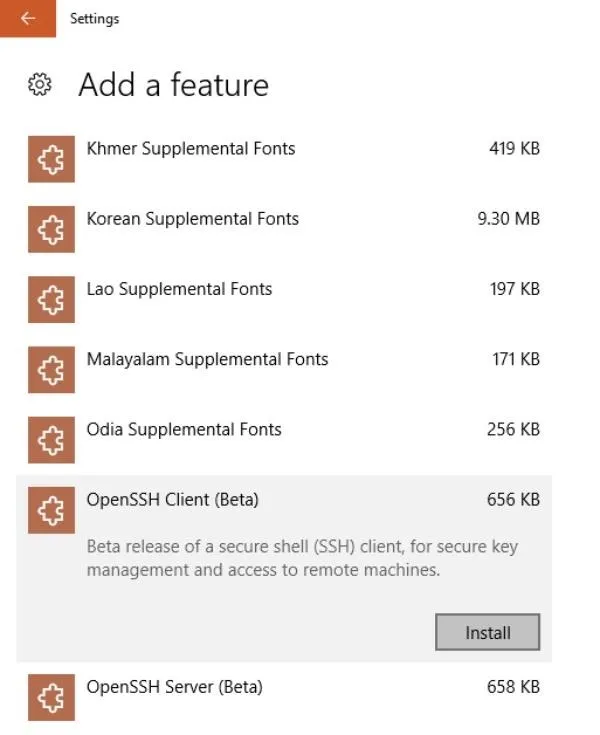Click the OpenSSH Server puzzle icon
This screenshot has width=600, height=735.
pyautogui.click(x=51, y=698)
